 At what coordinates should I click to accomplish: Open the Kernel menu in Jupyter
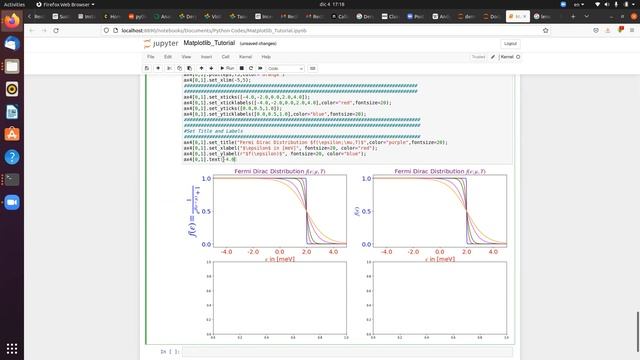(x=245, y=57)
